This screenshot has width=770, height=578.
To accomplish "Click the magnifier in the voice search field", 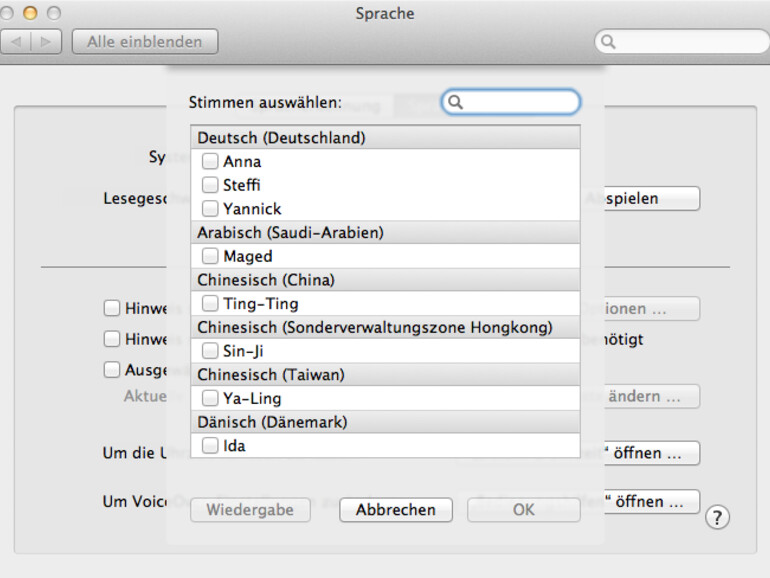I will pos(455,102).
